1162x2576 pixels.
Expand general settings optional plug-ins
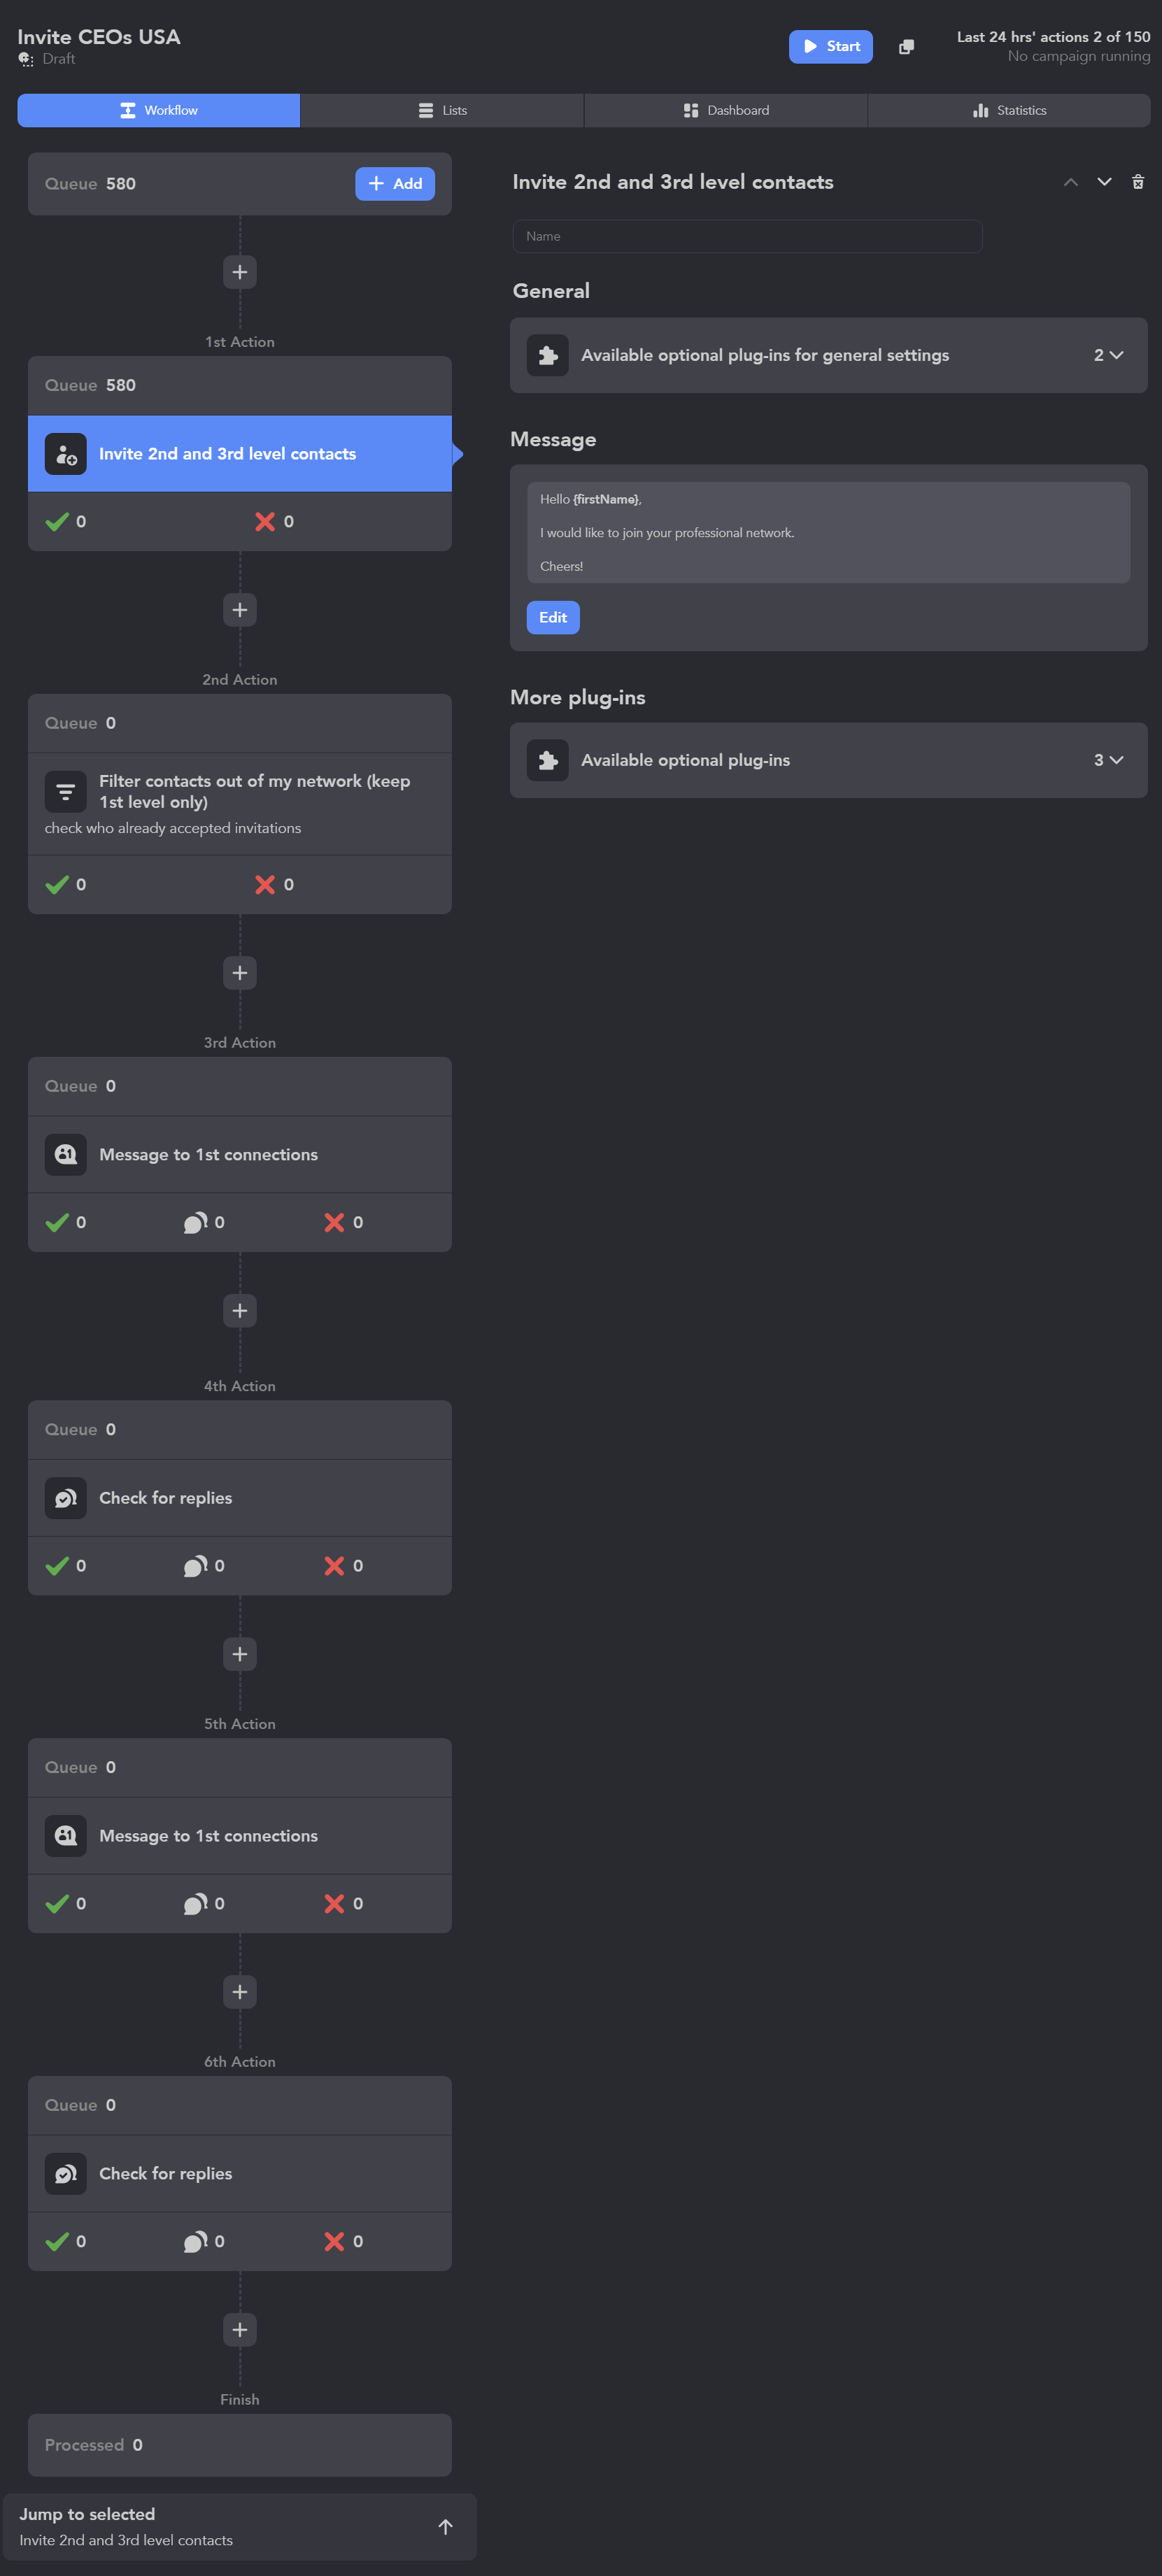click(x=1108, y=355)
